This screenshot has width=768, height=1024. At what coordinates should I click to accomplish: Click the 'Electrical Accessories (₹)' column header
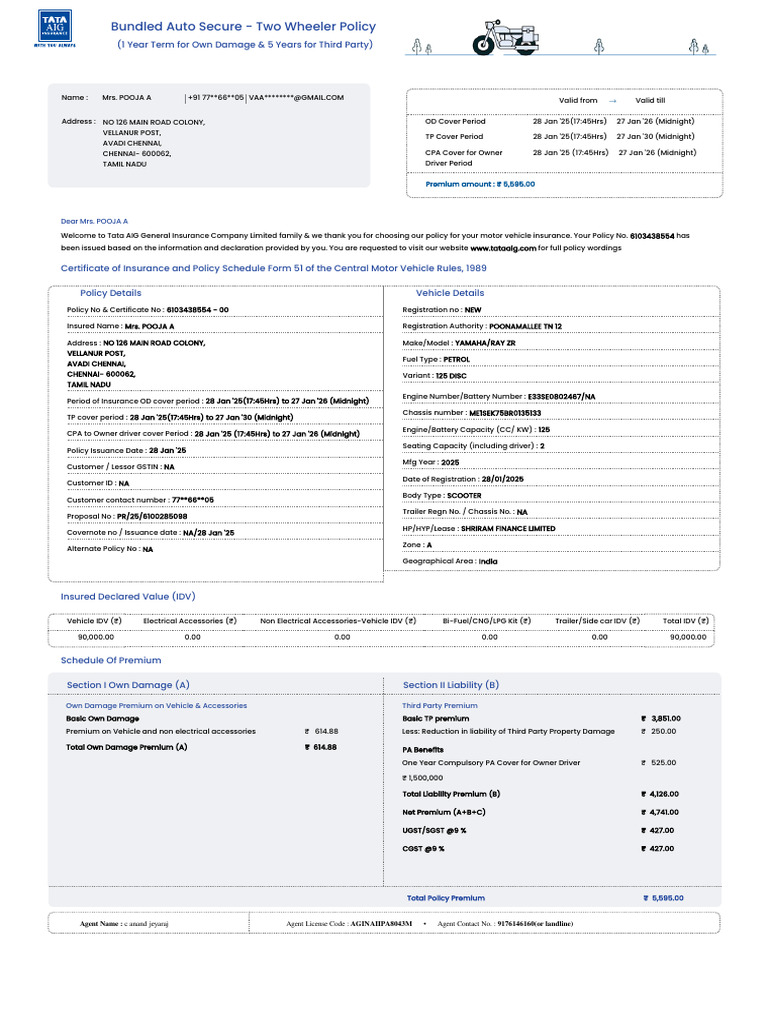coord(190,621)
